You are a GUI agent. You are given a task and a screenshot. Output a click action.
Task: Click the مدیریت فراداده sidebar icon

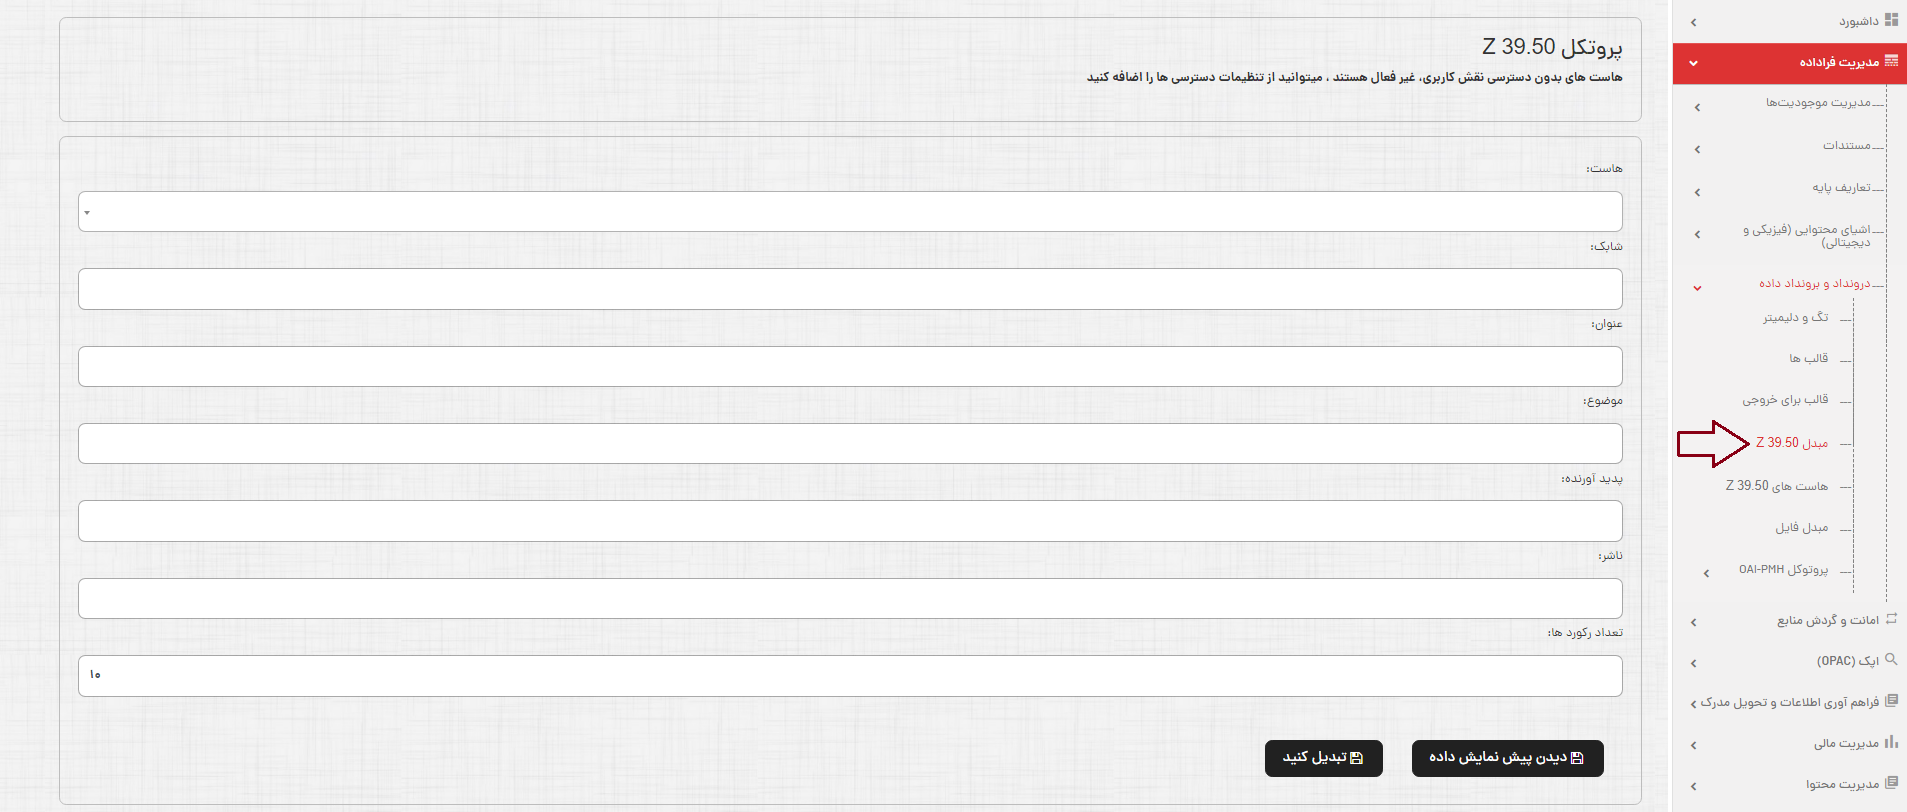pos(1892,62)
